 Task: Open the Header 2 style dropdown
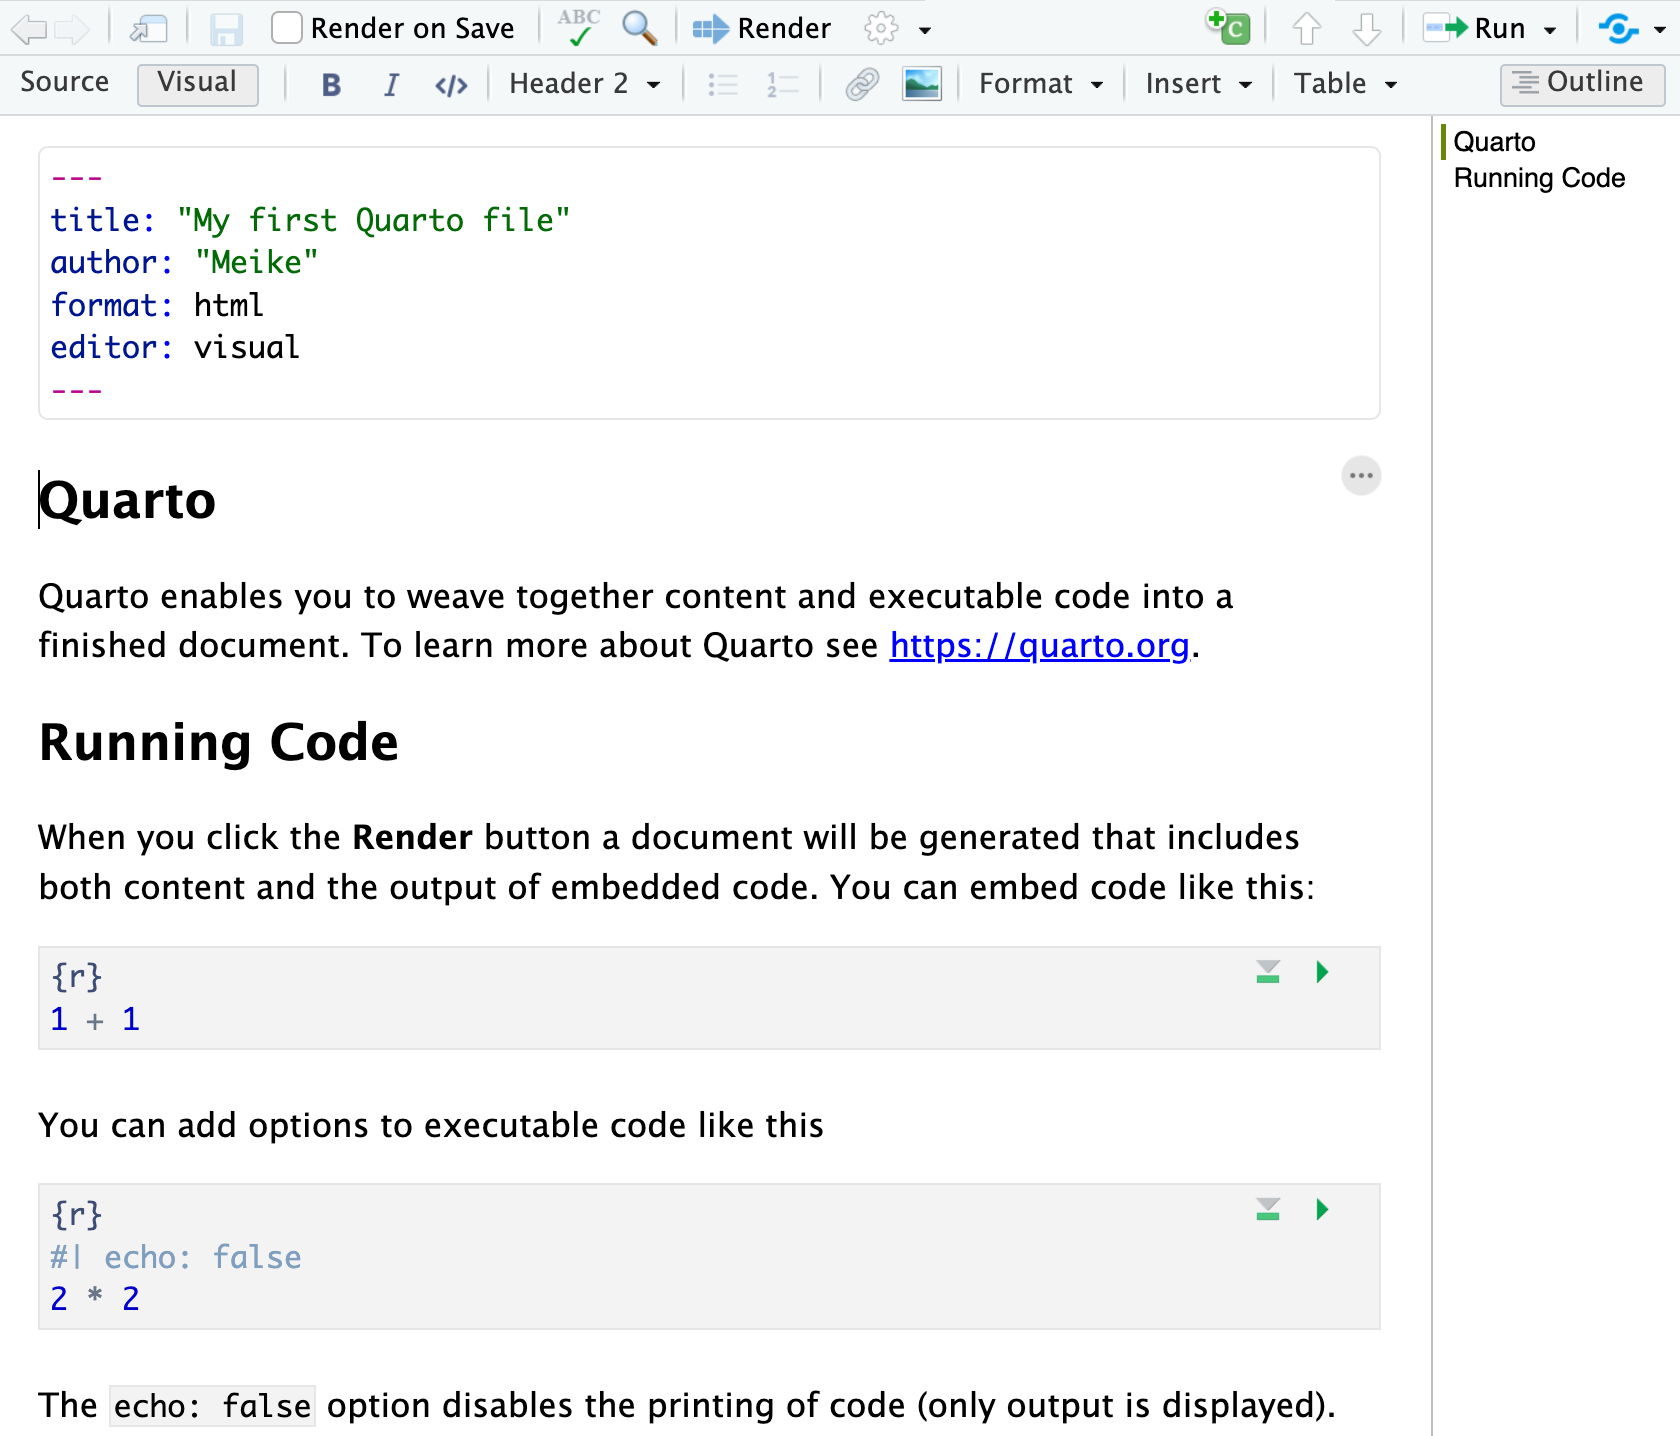[x=584, y=84]
